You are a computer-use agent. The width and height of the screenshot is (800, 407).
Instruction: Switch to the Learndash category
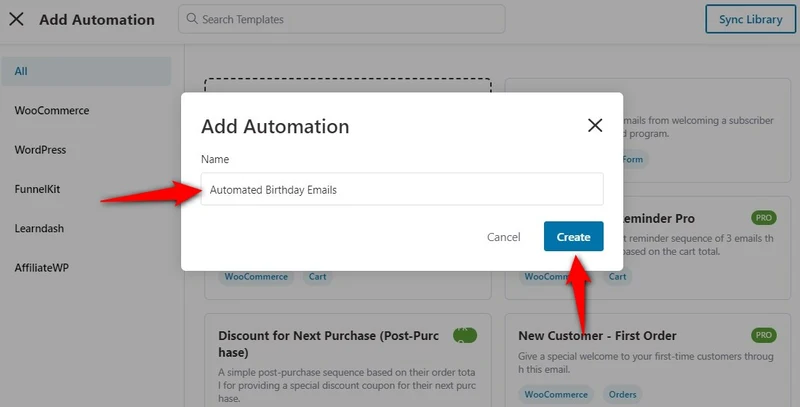pos(39,228)
